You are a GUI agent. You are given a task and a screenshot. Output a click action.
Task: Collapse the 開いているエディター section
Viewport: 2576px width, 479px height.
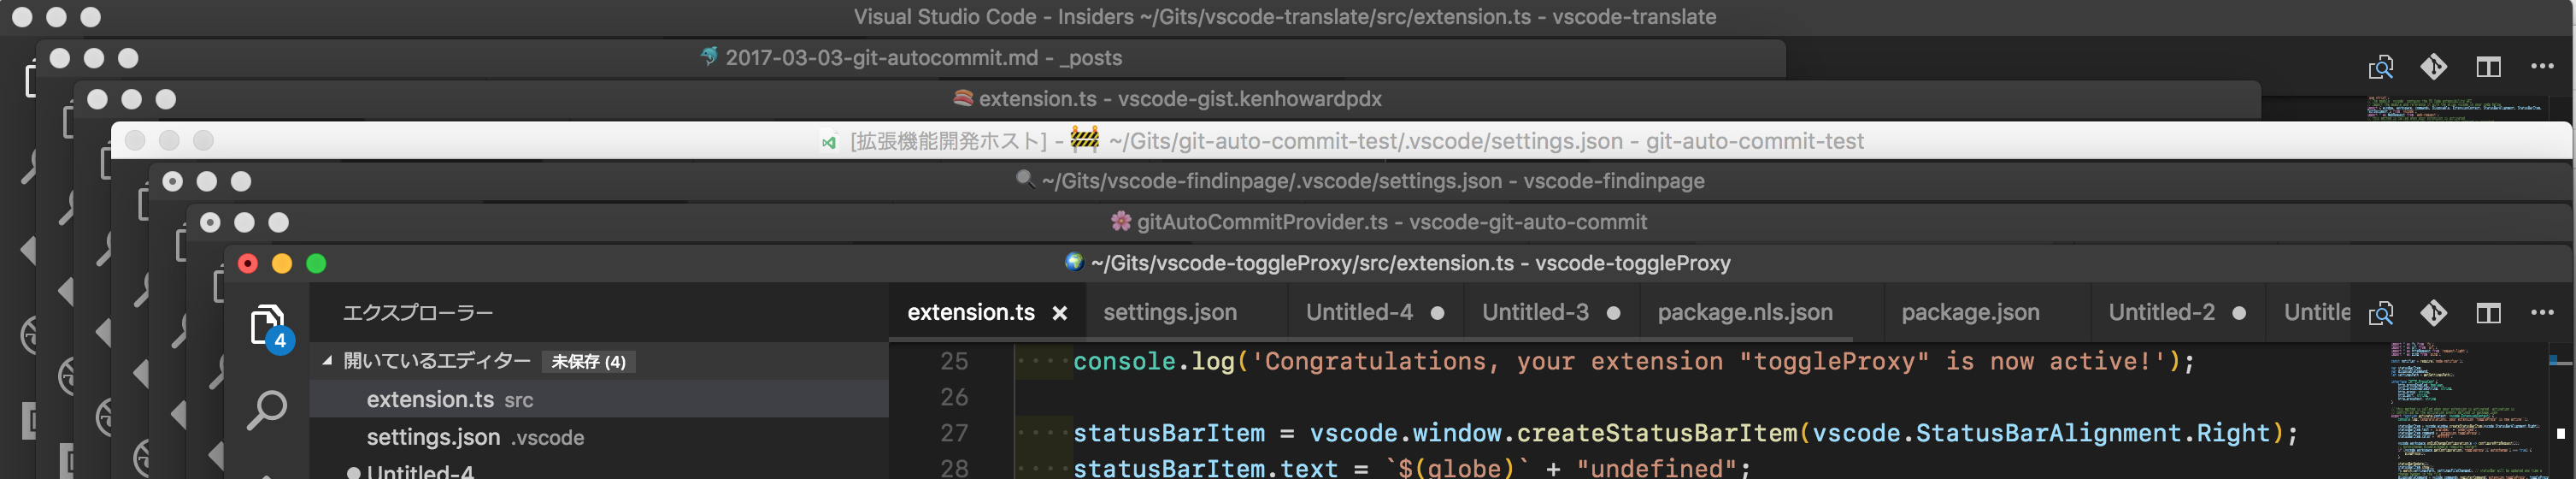coord(327,361)
